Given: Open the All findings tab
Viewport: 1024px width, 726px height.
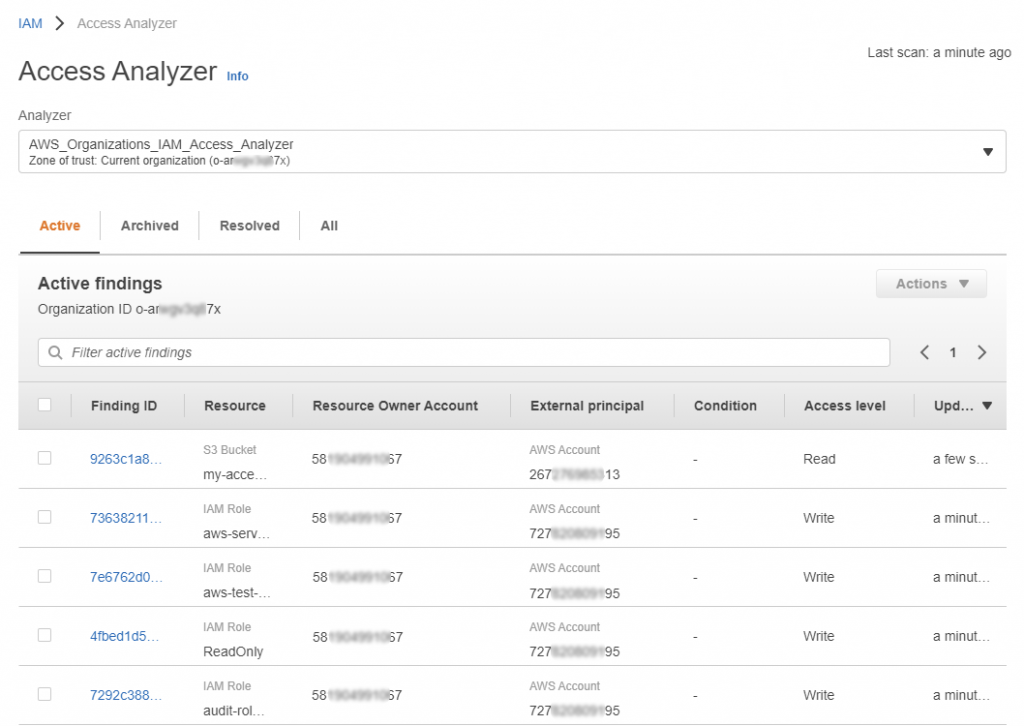Looking at the screenshot, I should coord(329,226).
